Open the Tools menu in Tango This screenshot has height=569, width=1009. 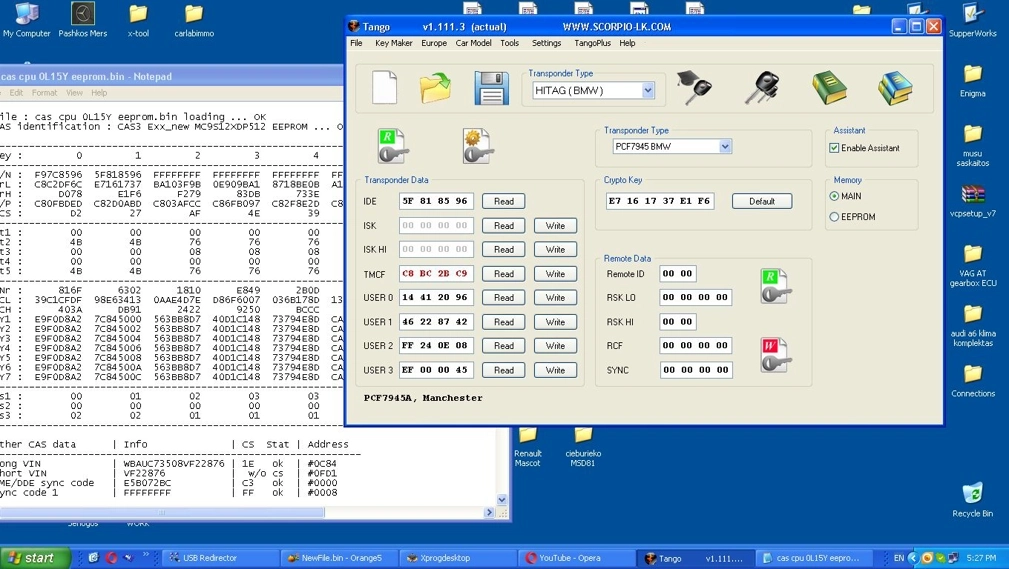tap(510, 43)
